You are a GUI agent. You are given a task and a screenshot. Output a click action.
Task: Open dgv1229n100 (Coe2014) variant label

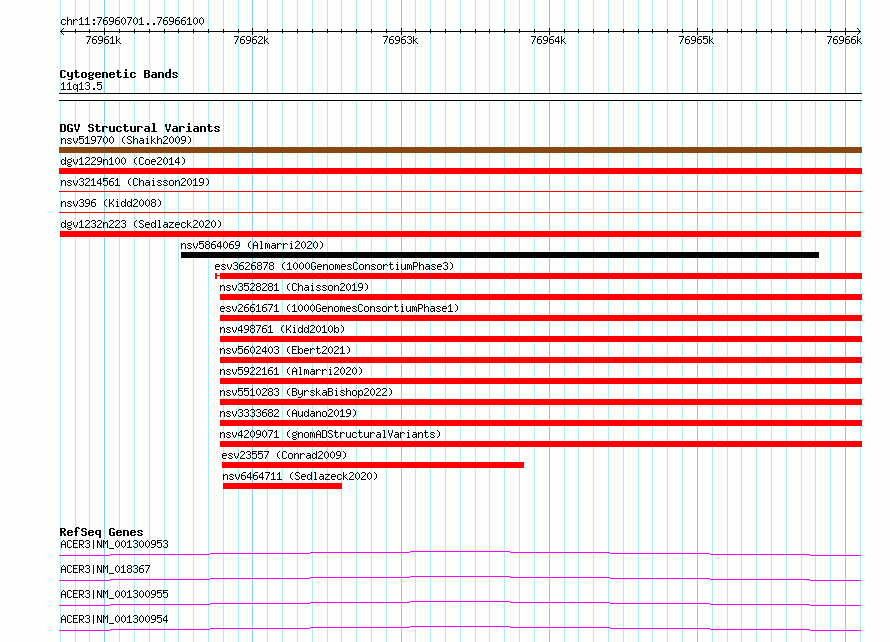(123, 161)
